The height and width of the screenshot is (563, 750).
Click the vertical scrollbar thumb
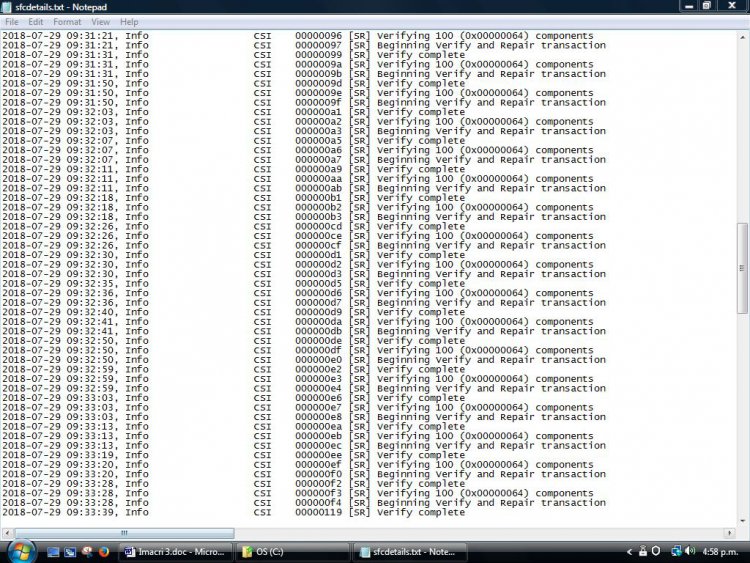[x=743, y=268]
